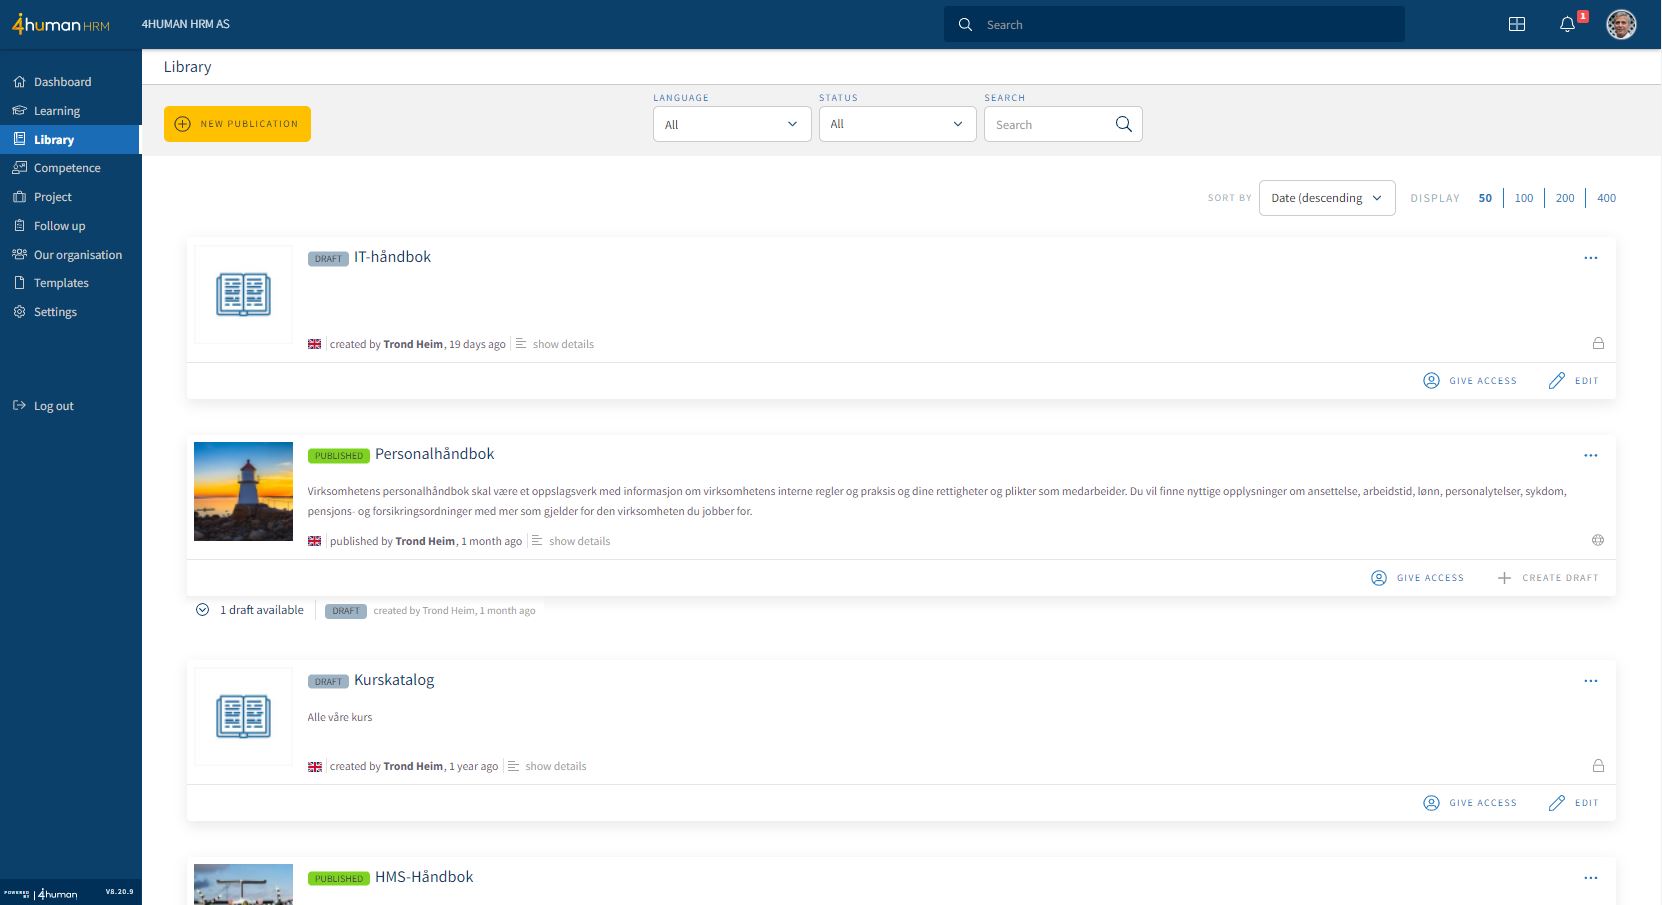The image size is (1662, 905).
Task: Click the magnifier icon in library search
Action: [x=1123, y=125]
